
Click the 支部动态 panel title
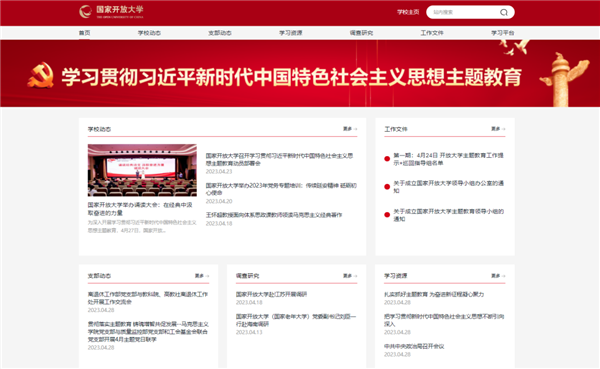coord(99,276)
